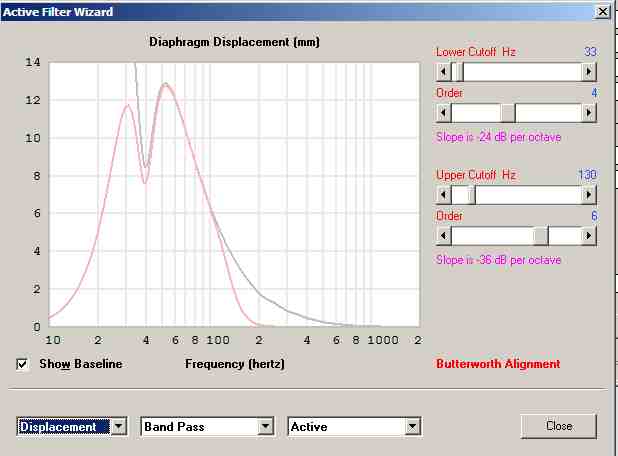Screen dimensions: 618x456
Task: Open the Active filter mode dropdown
Action: point(412,427)
